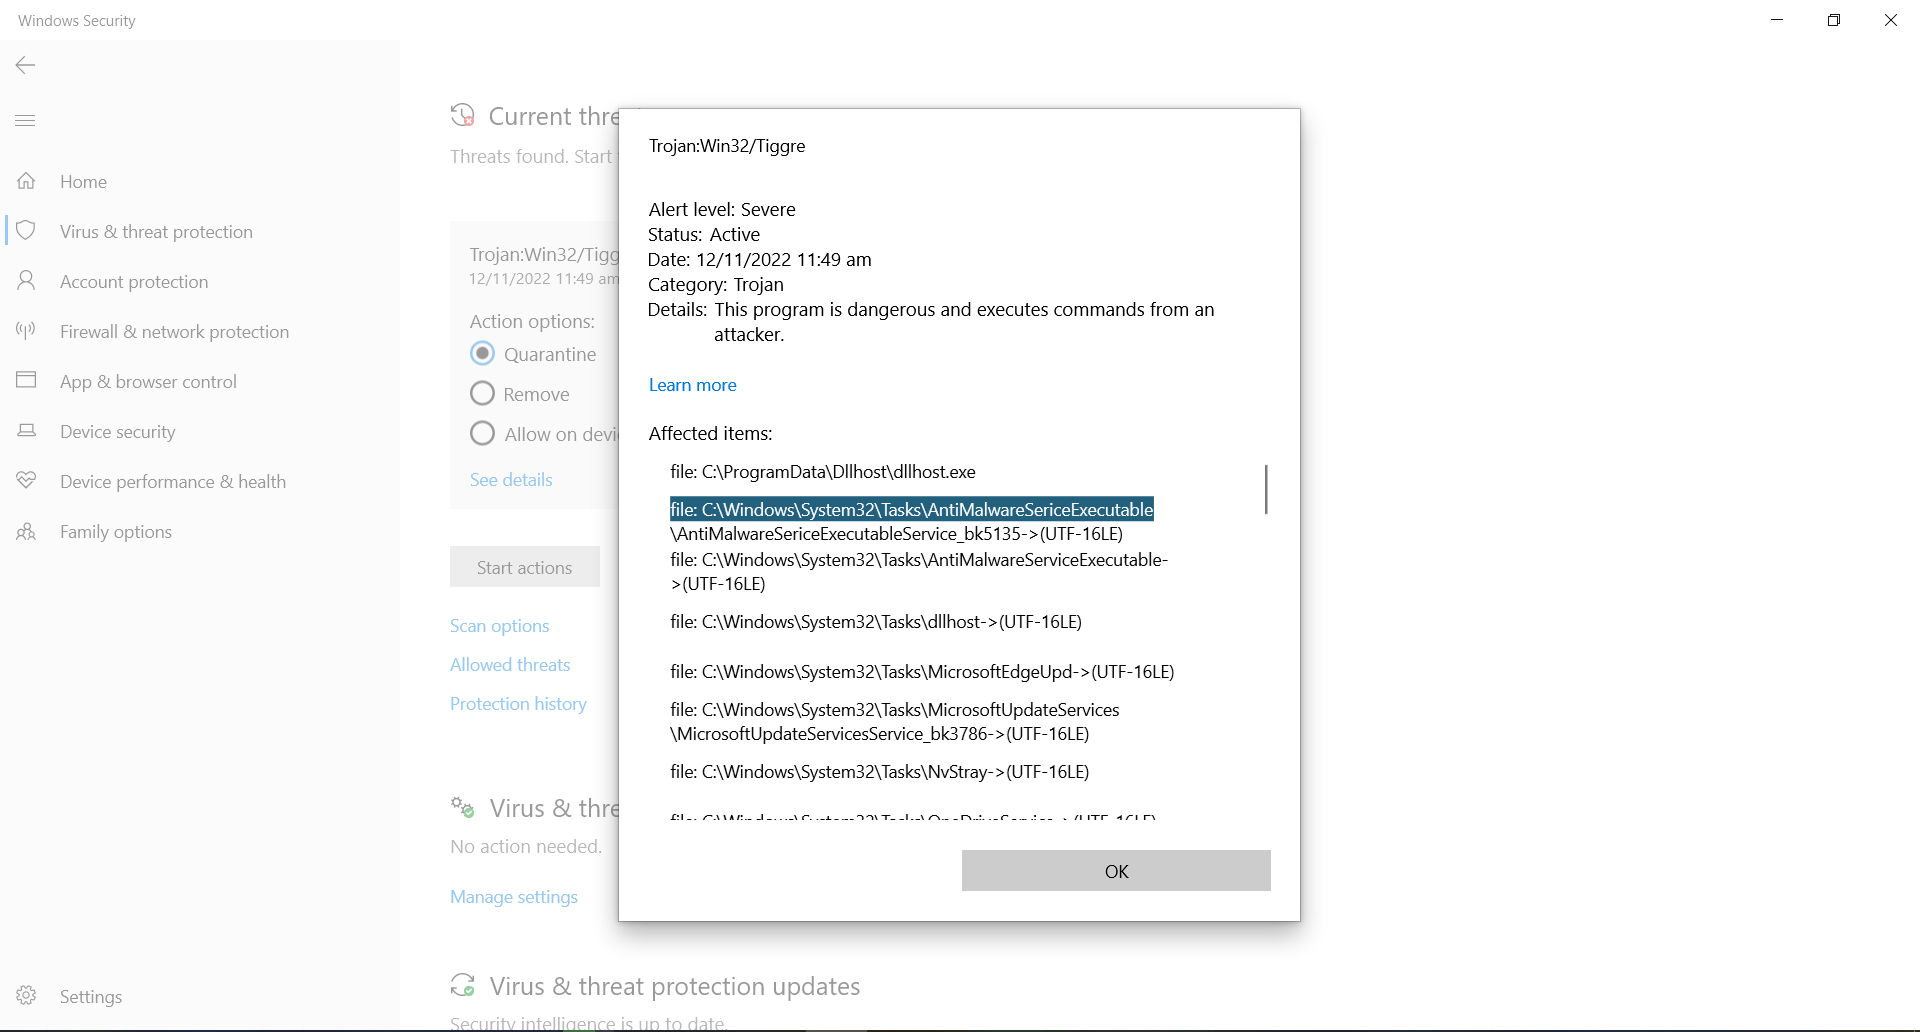The height and width of the screenshot is (1032, 1920).
Task: Select the NvStray->(UTF-16LE) file entry
Action: [x=880, y=772]
